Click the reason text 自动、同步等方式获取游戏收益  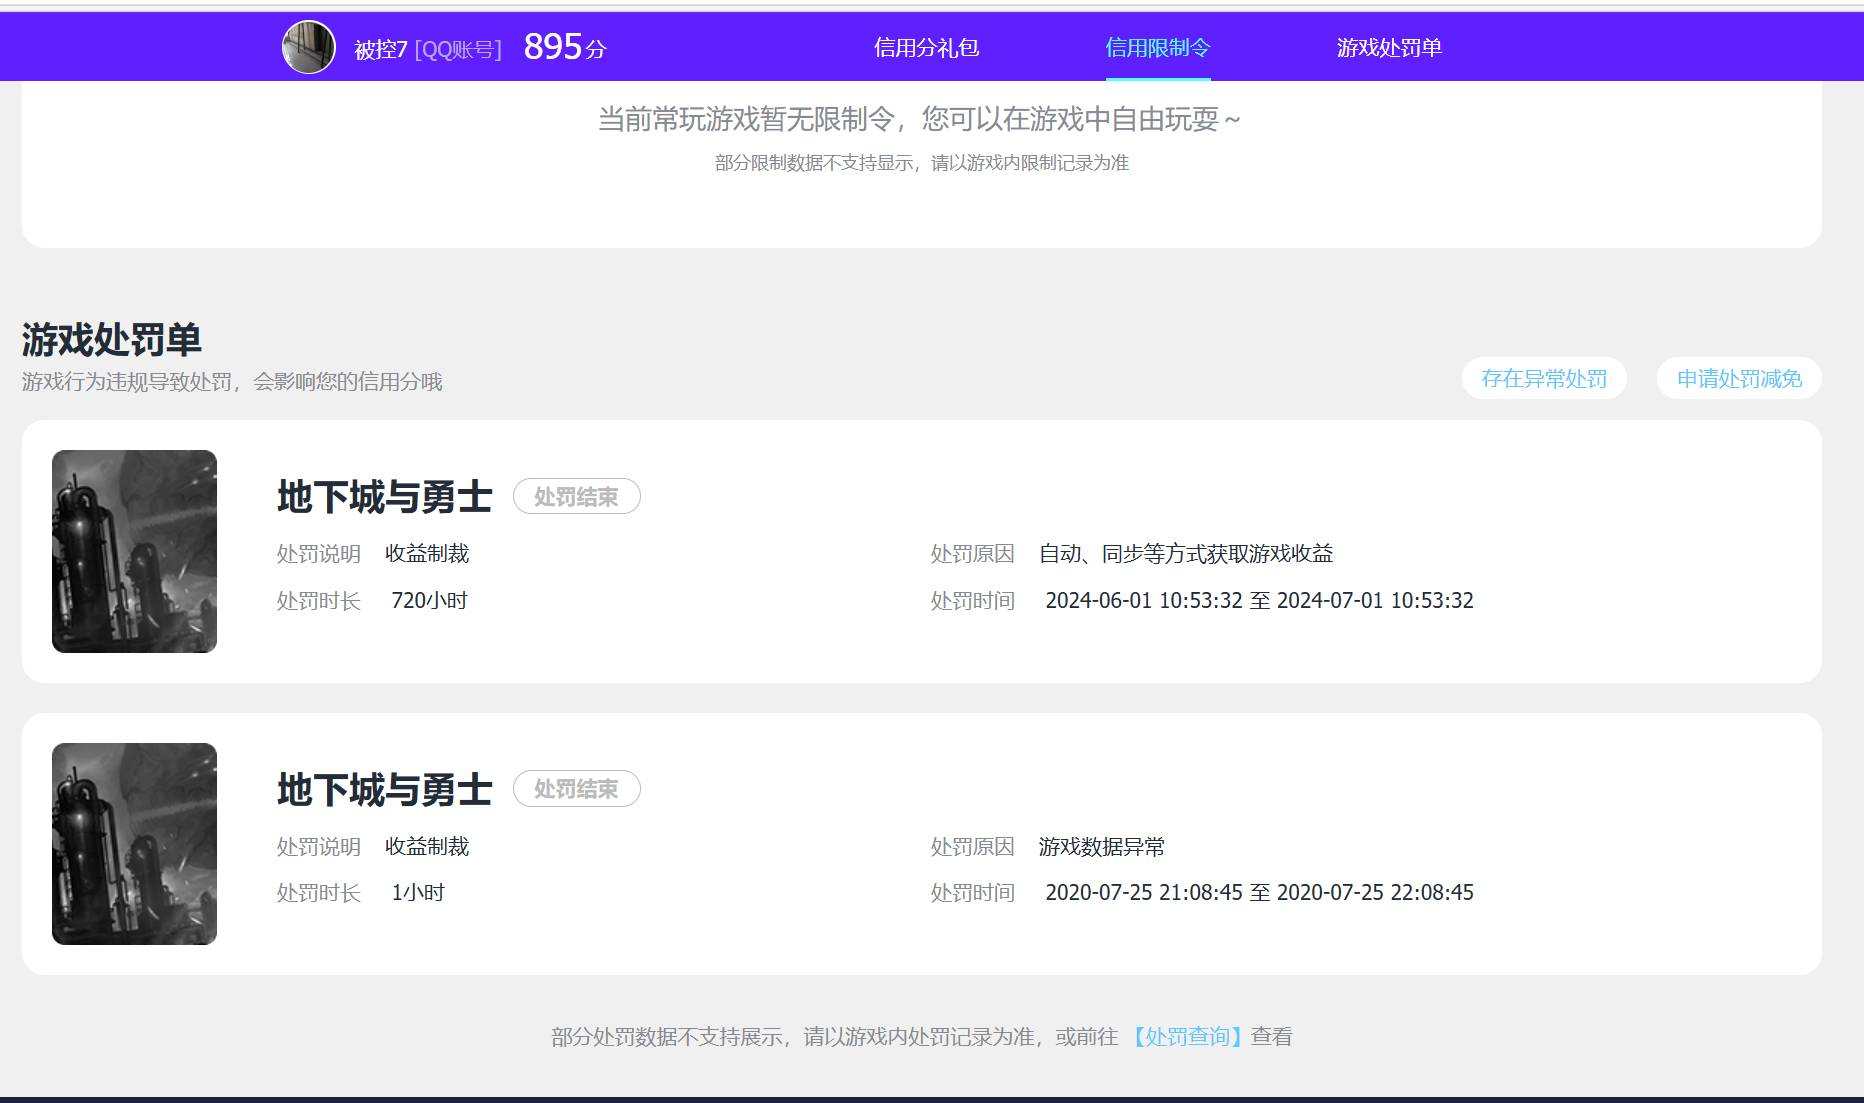coord(1186,554)
